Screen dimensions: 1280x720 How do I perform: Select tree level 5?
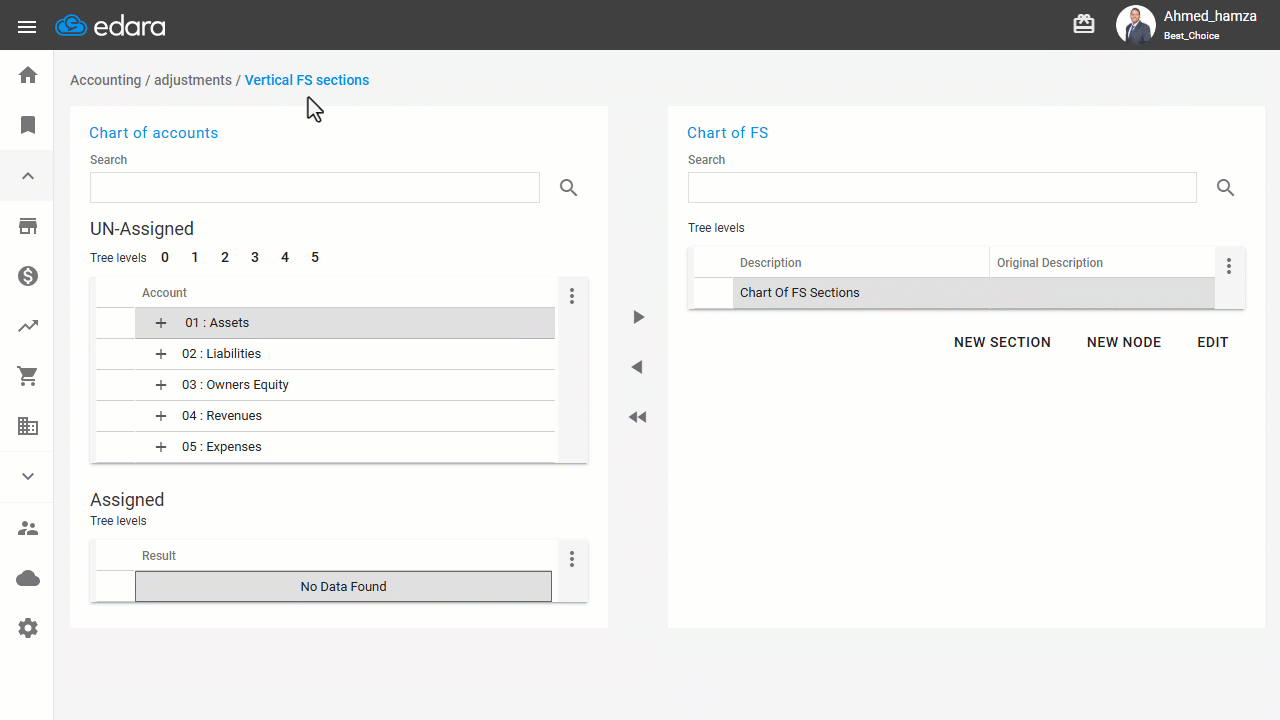click(315, 257)
